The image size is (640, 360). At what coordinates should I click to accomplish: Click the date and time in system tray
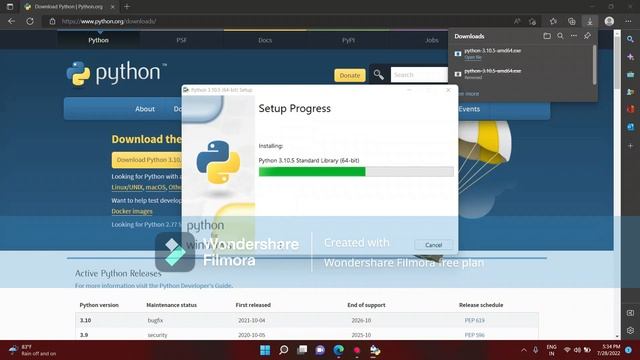(x=608, y=350)
